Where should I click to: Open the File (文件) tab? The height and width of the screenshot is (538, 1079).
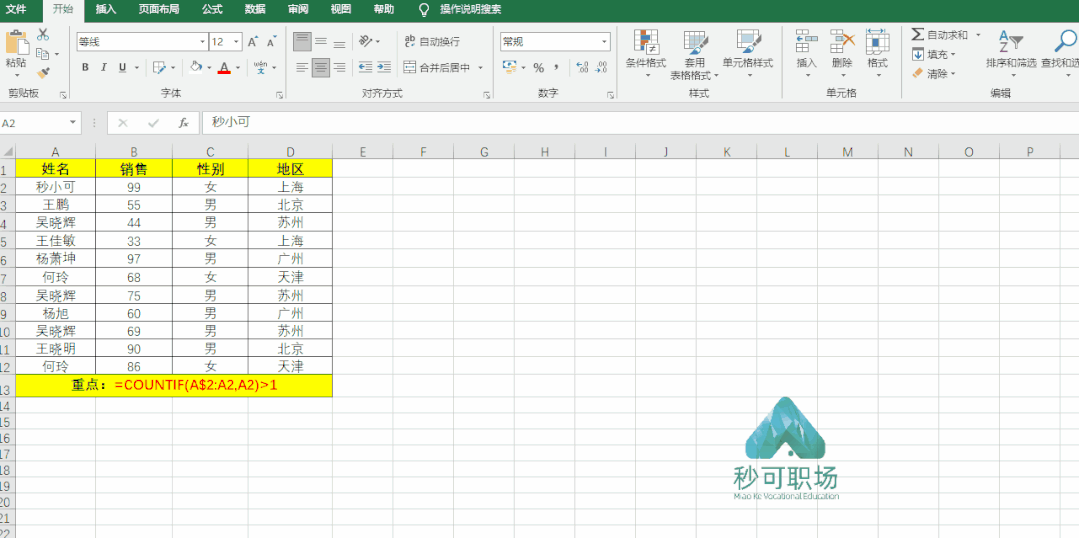click(x=16, y=10)
